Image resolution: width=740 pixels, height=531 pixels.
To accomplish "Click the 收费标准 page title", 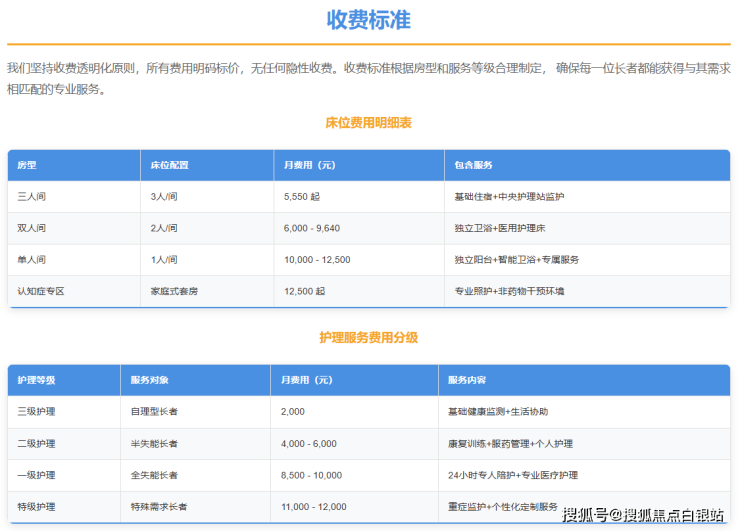I will (x=368, y=20).
